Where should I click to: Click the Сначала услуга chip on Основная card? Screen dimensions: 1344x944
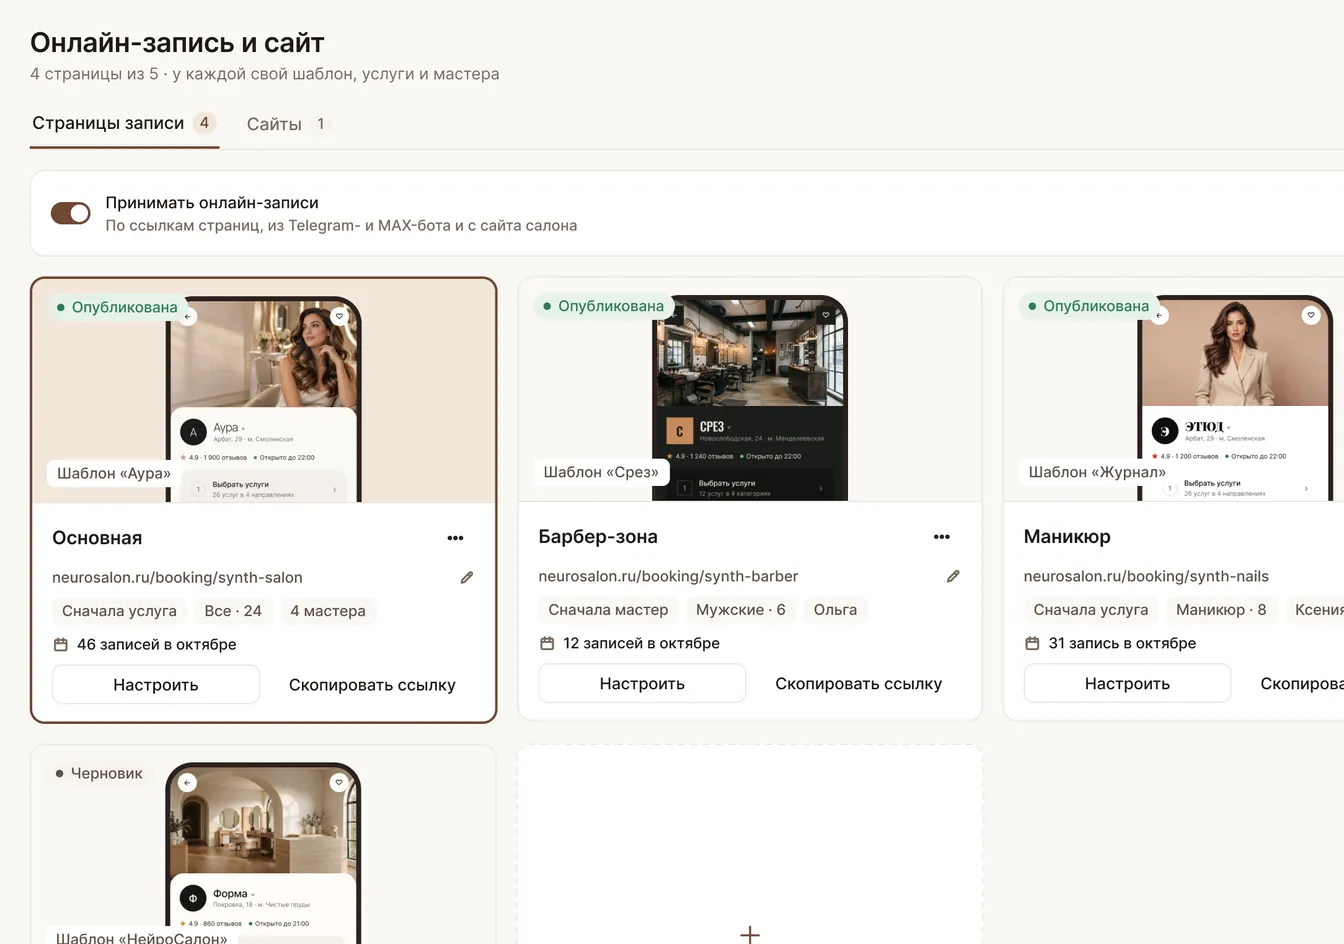point(119,611)
